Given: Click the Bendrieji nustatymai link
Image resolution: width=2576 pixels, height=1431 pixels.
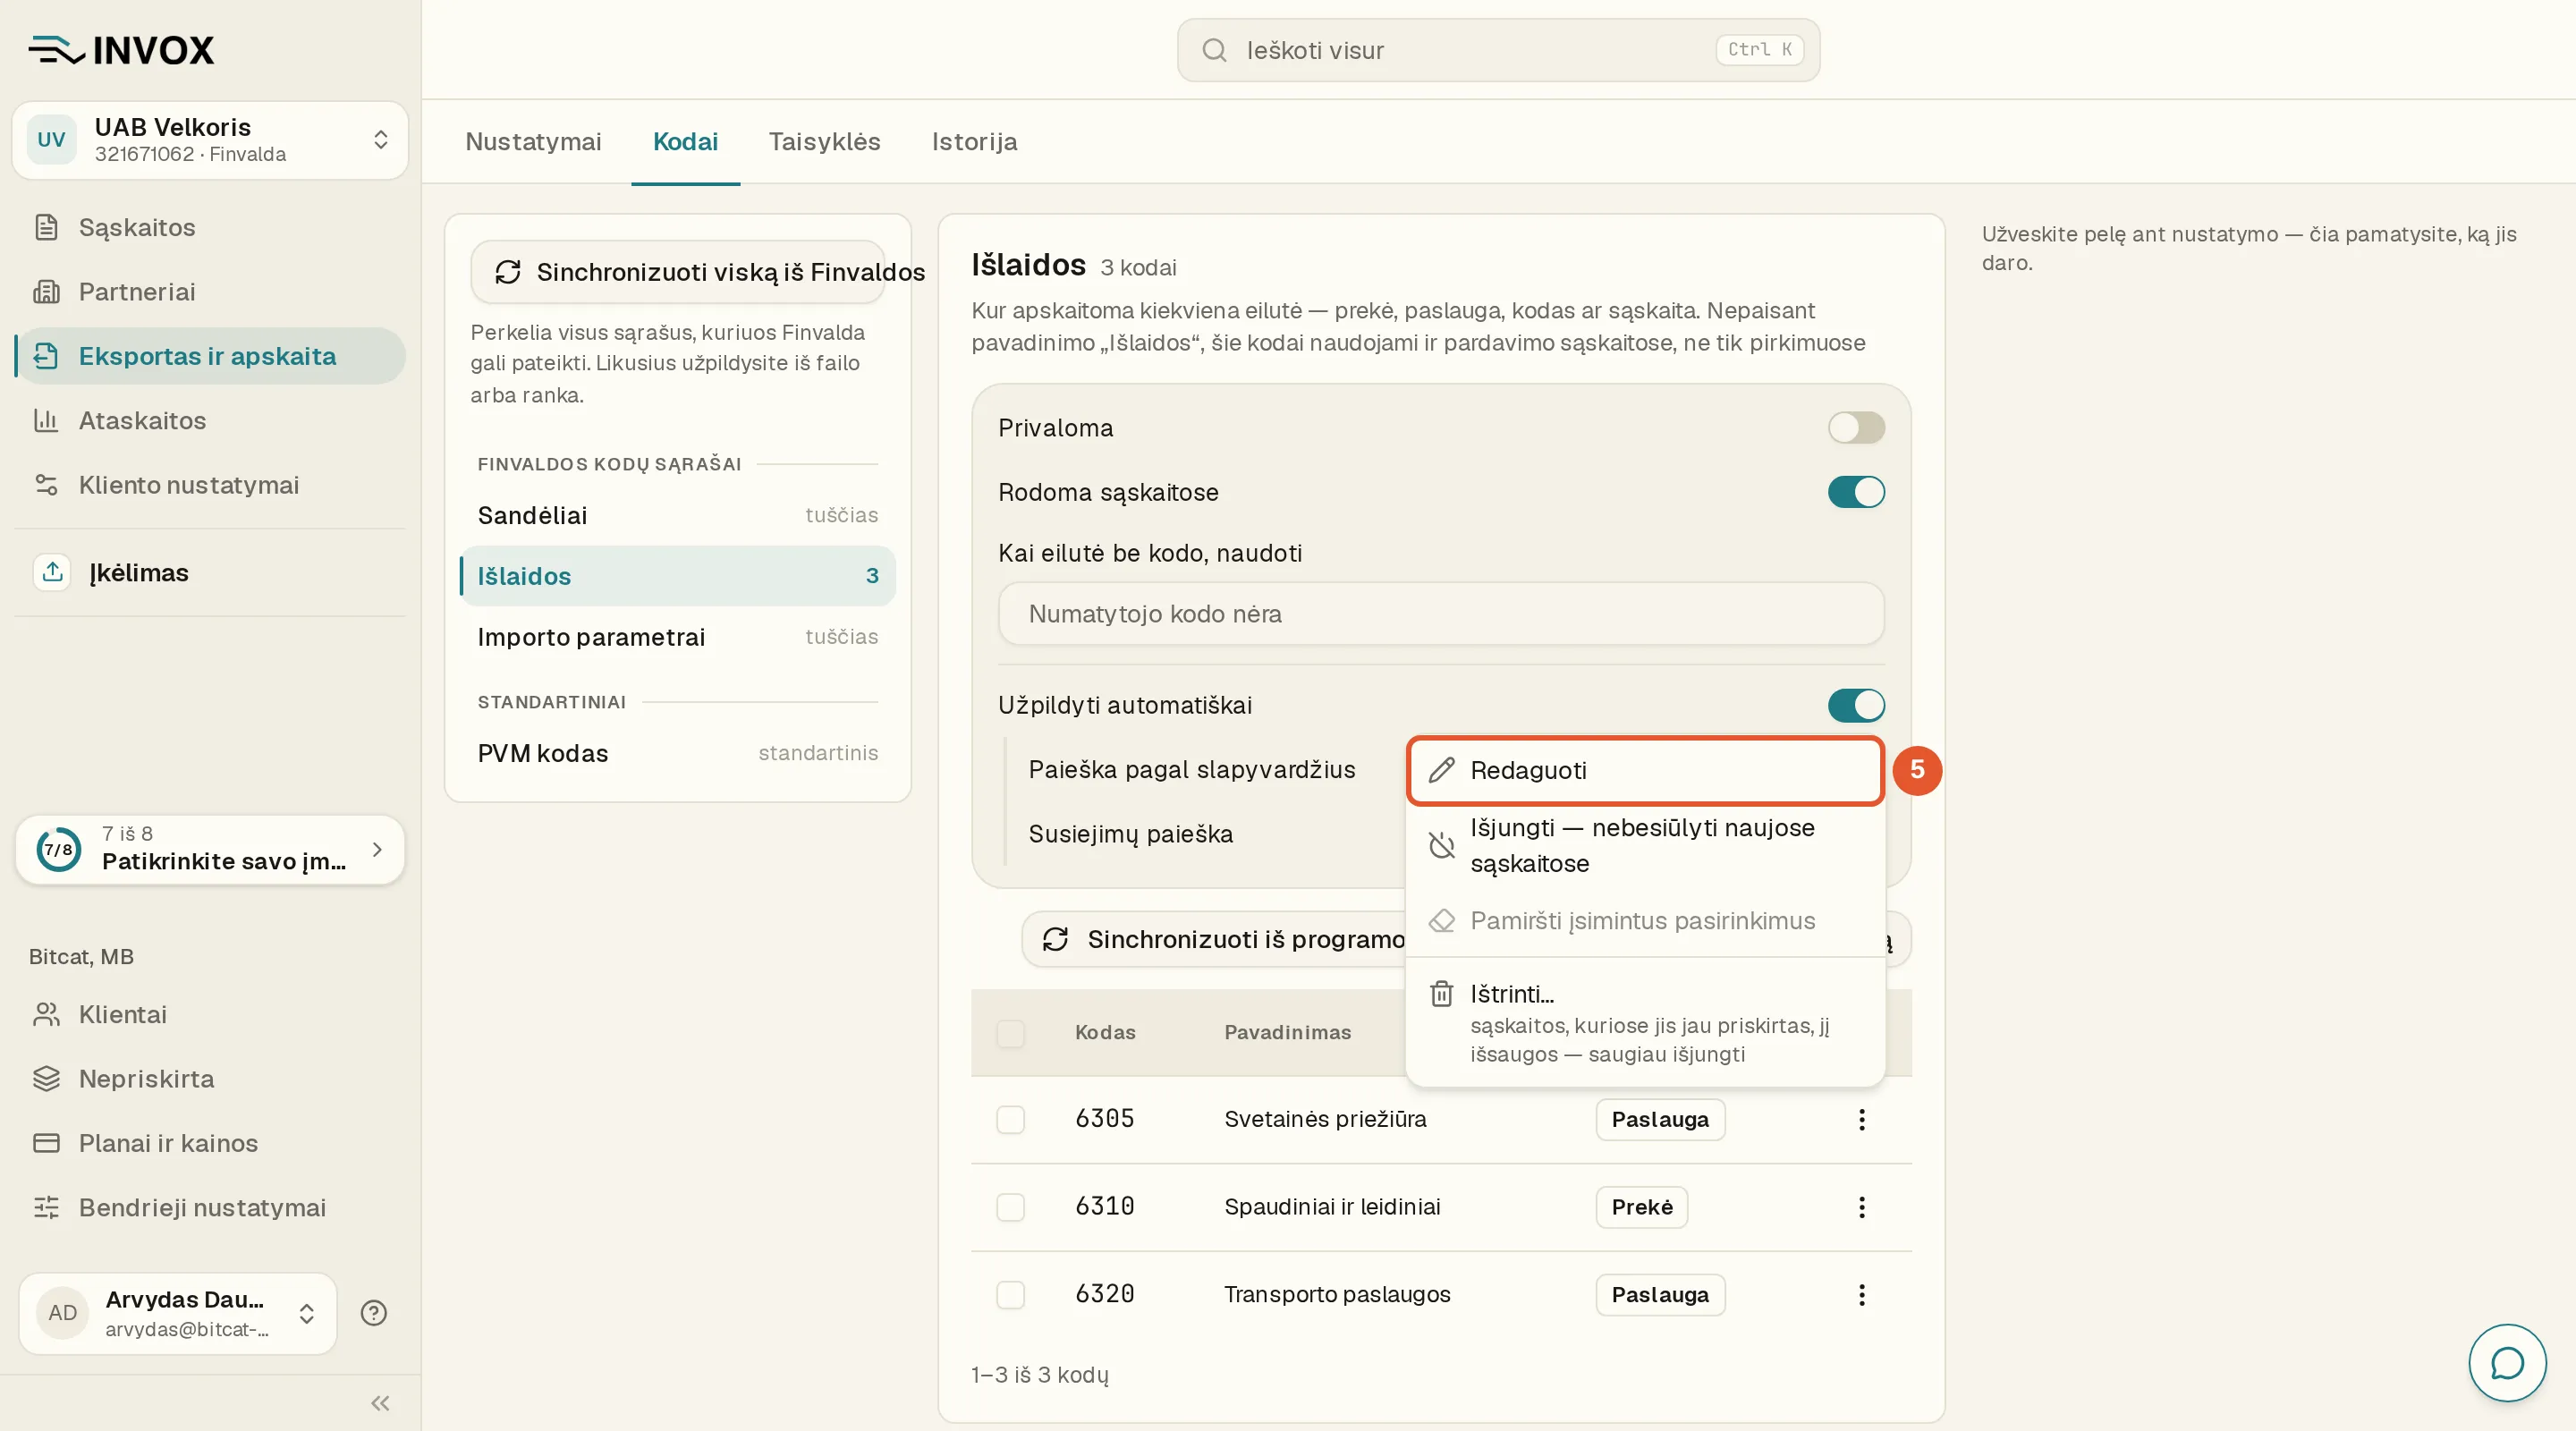Looking at the screenshot, I should click(x=202, y=1207).
